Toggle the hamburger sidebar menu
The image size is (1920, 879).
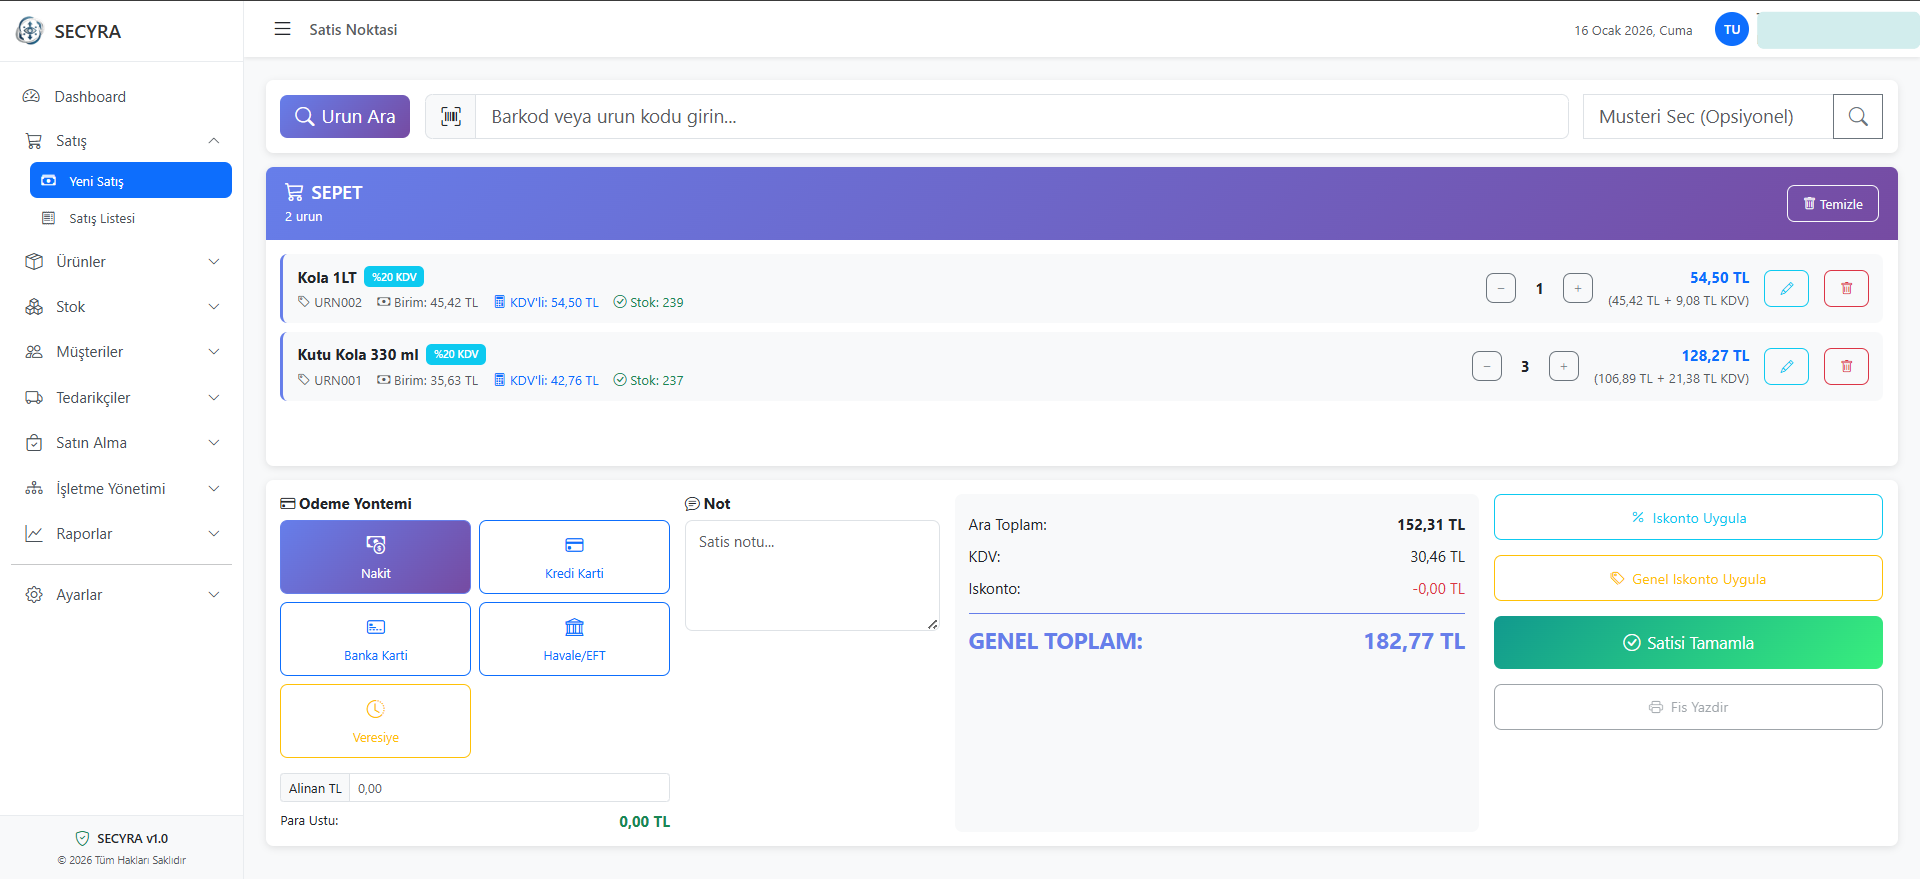pos(283,30)
